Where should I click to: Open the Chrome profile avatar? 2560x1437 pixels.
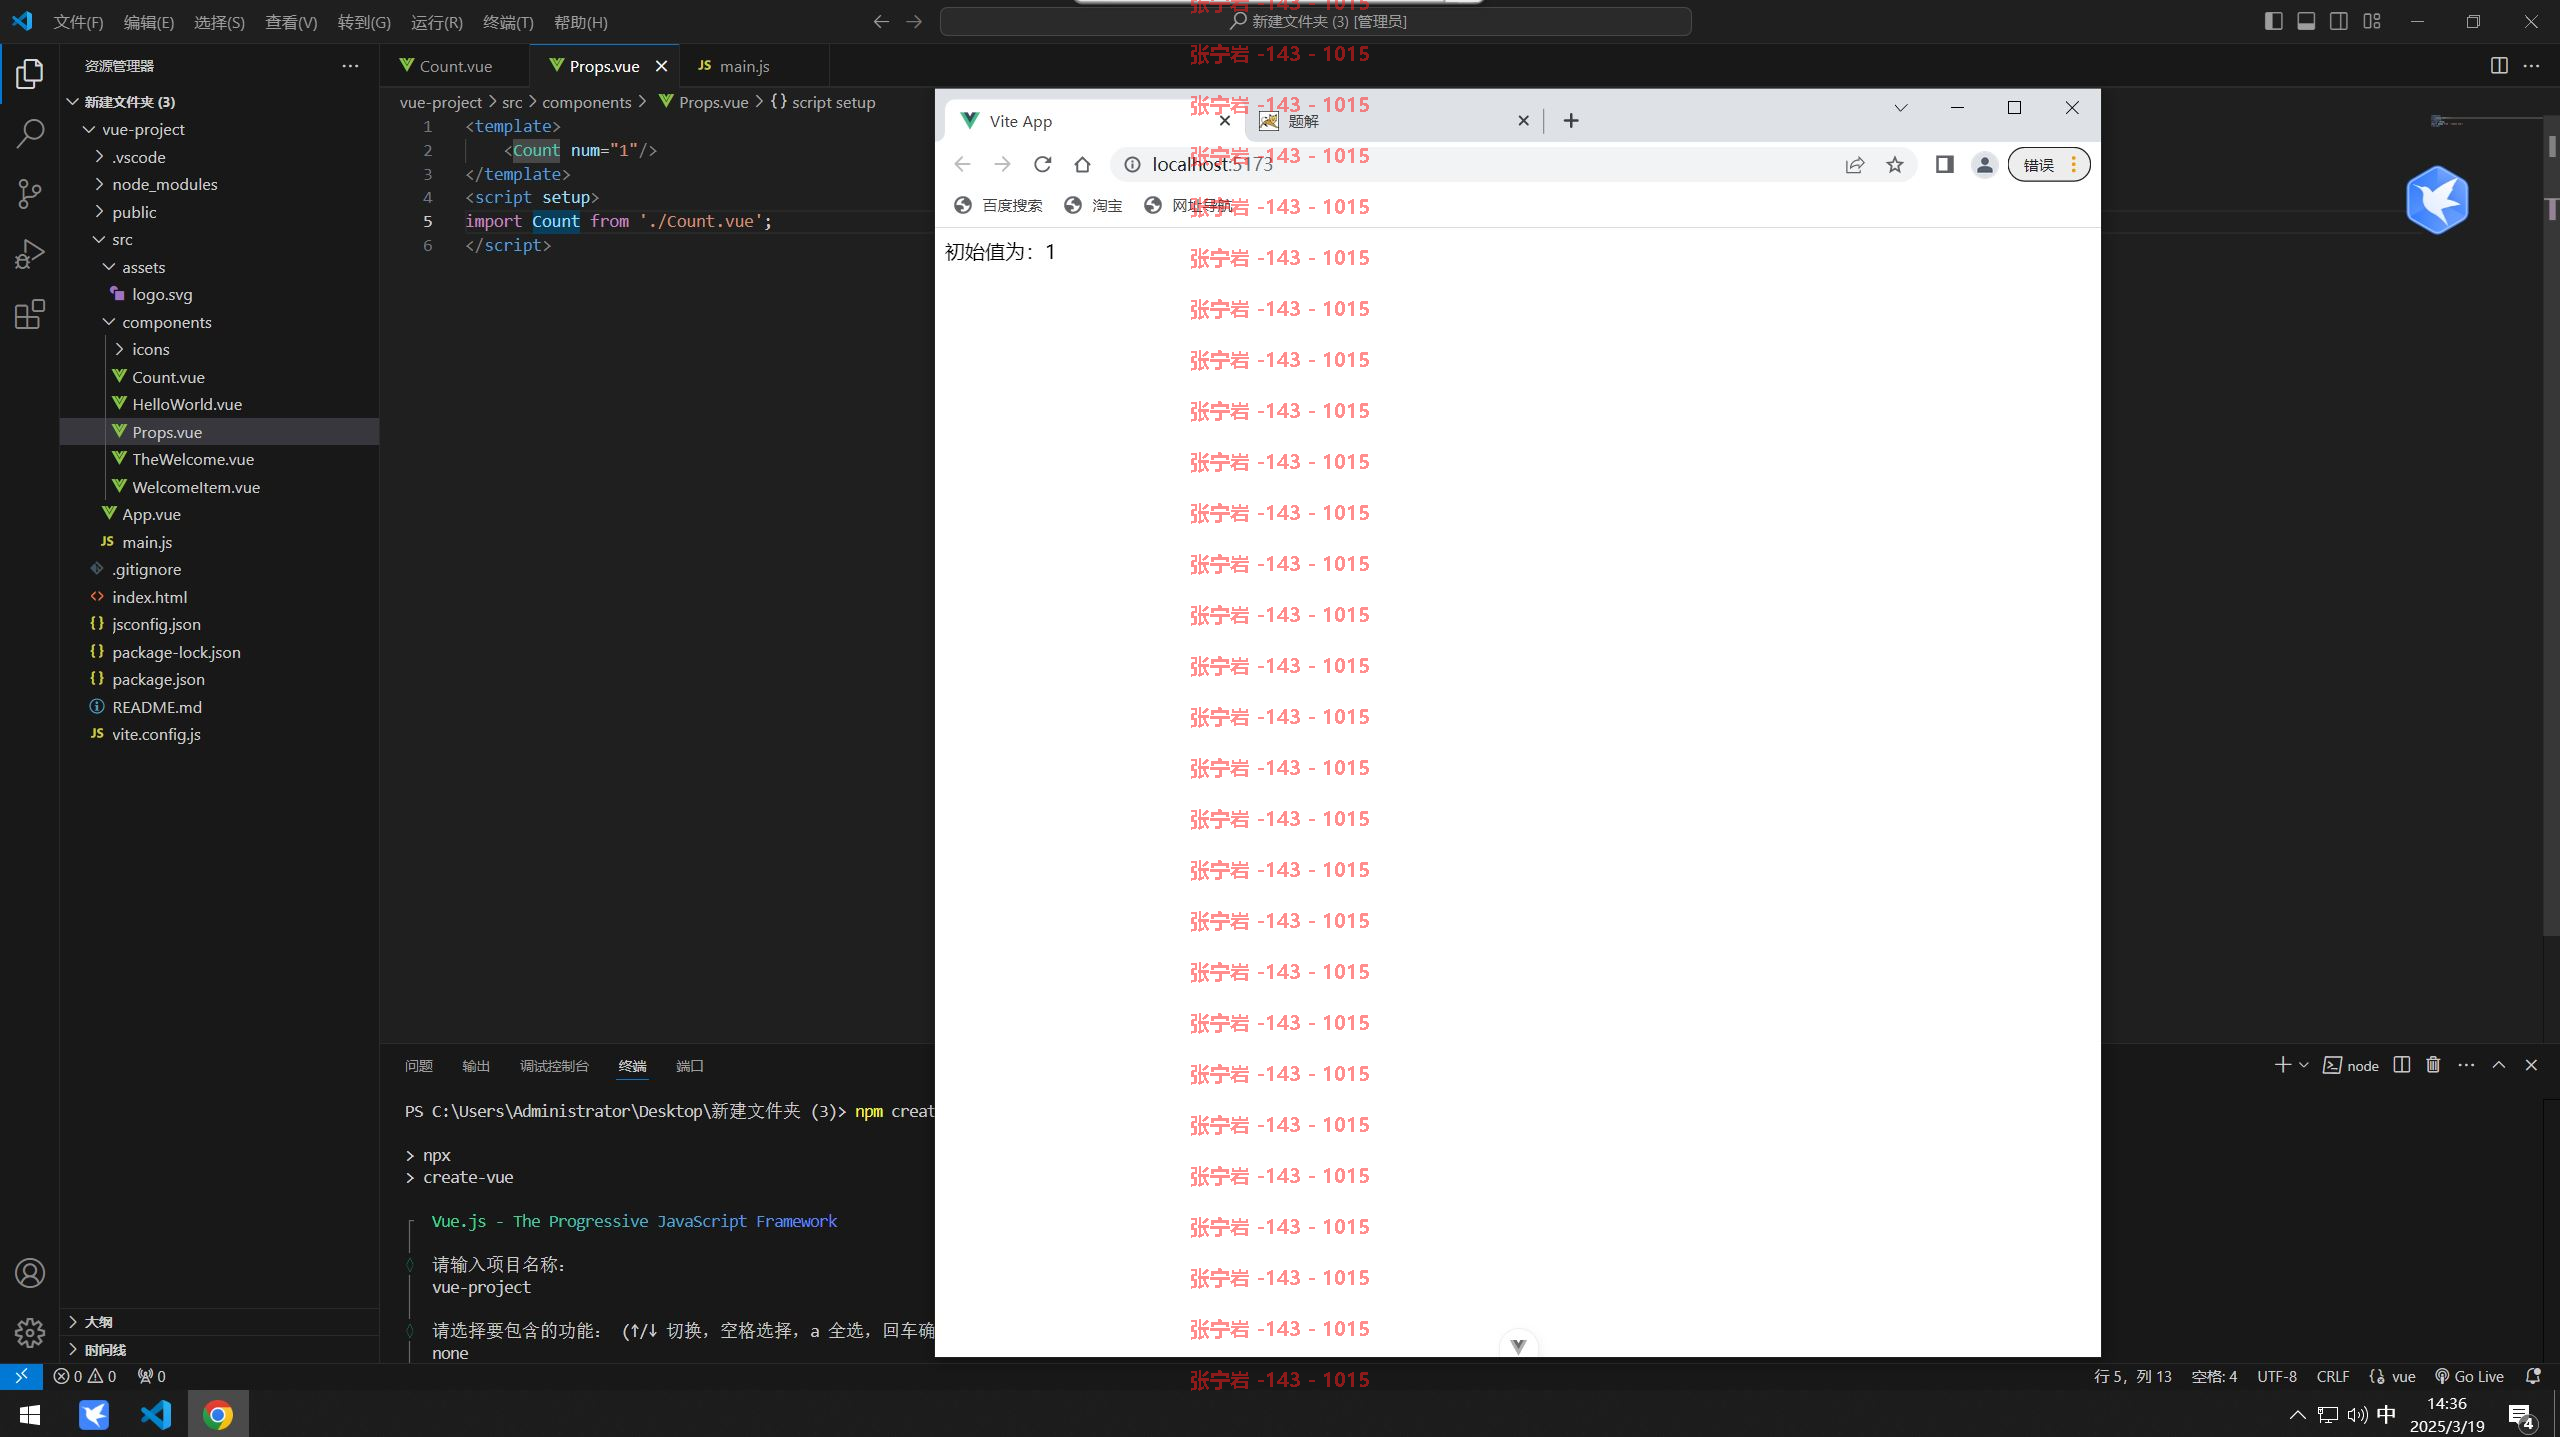tap(1985, 164)
